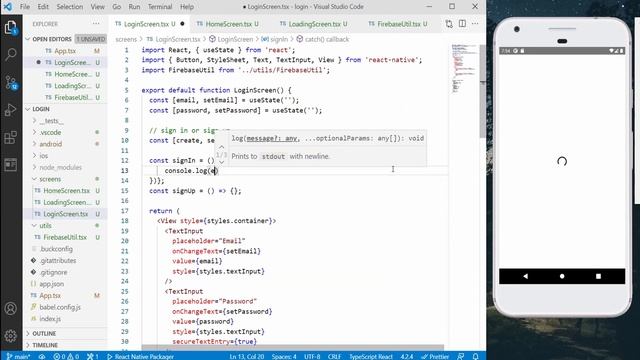Screen dimensions: 640x360
Task: Open the Manage gear menu
Action: (x=11, y=336)
